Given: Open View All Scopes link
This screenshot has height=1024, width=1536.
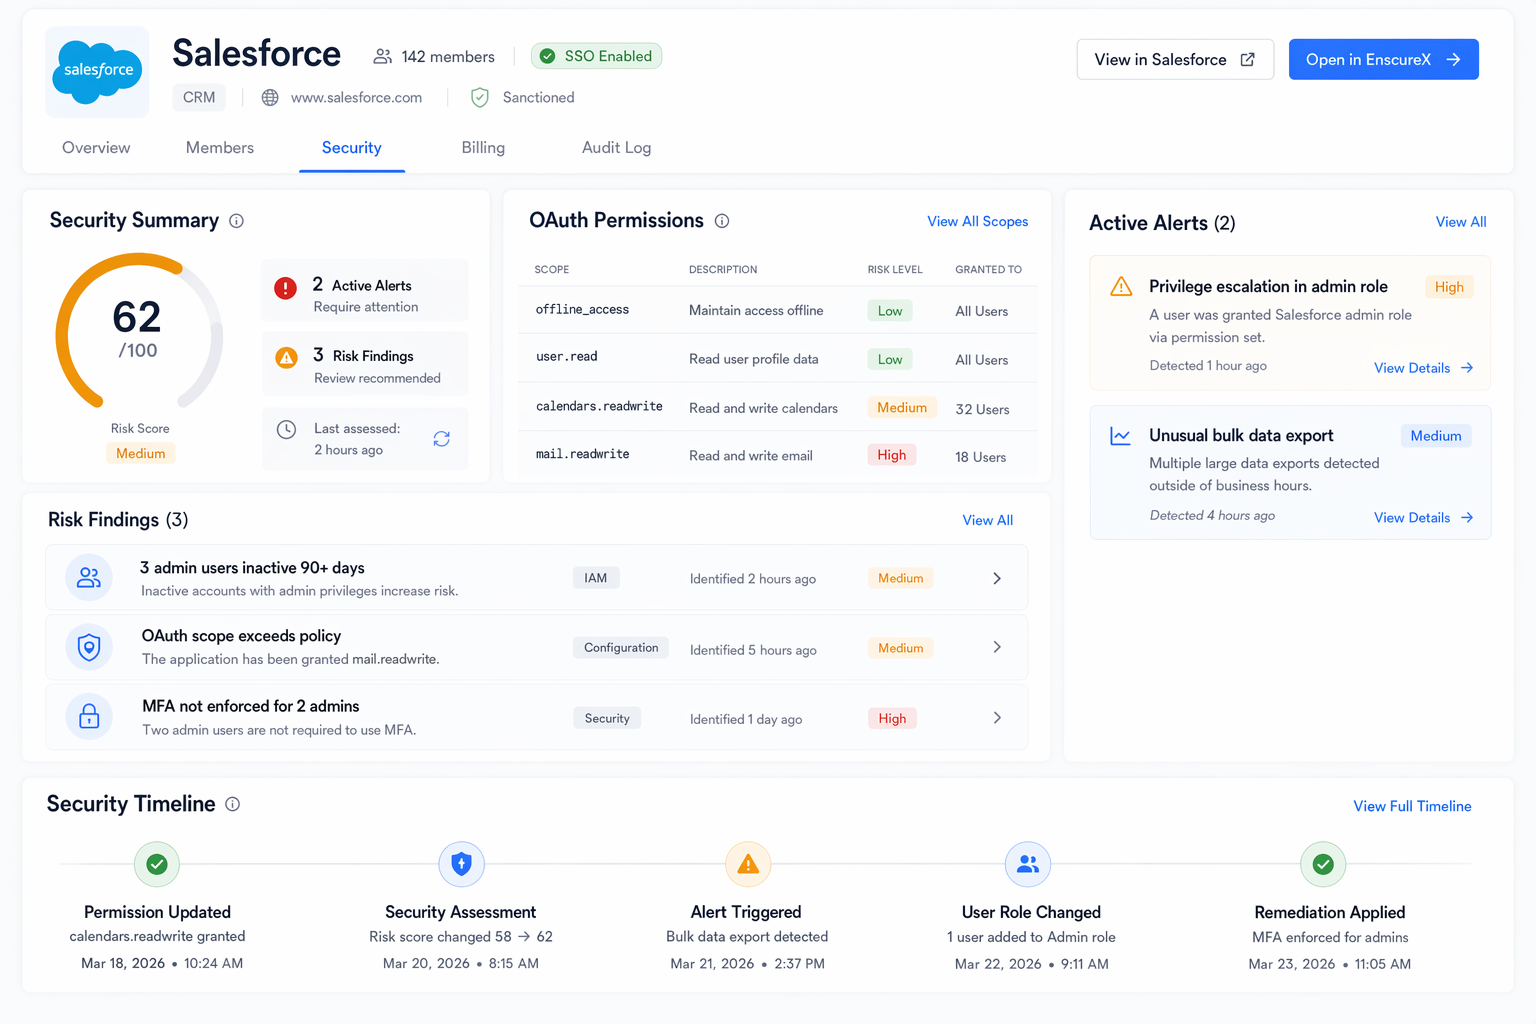Looking at the screenshot, I should click(x=977, y=221).
